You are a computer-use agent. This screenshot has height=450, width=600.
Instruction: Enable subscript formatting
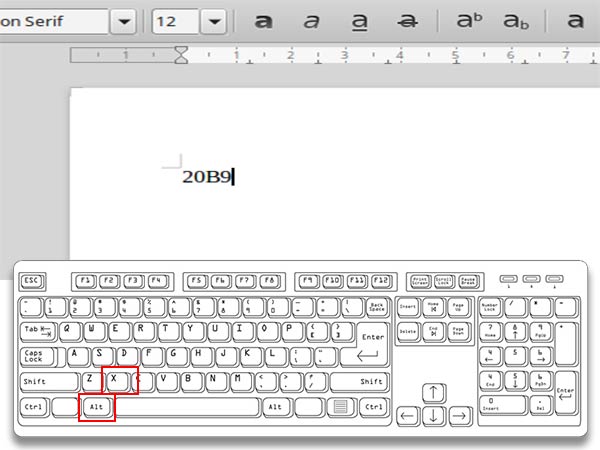pyautogui.click(x=516, y=21)
